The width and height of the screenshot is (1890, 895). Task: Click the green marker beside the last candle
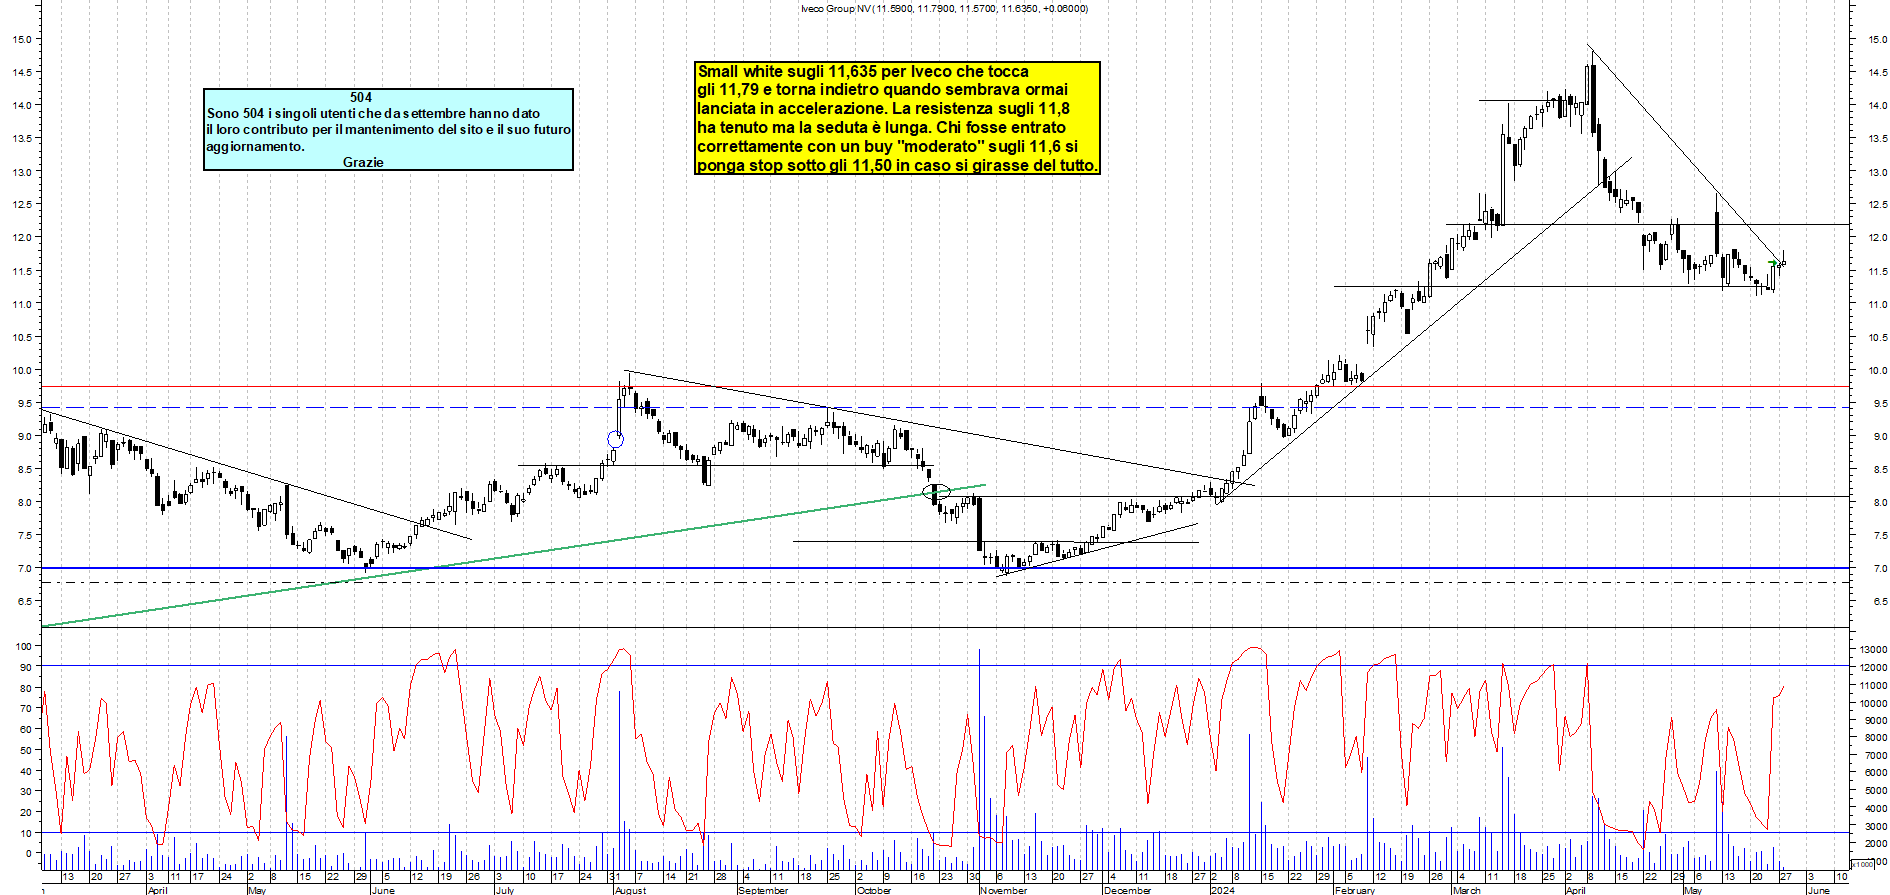point(1772,263)
